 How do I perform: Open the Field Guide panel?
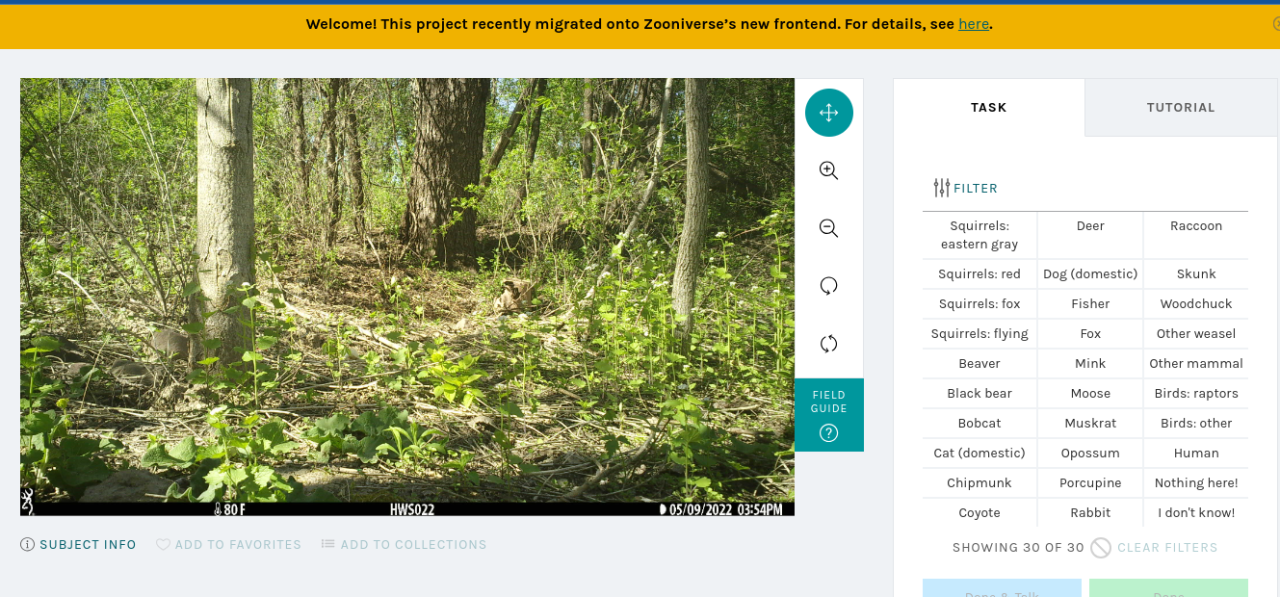[829, 415]
